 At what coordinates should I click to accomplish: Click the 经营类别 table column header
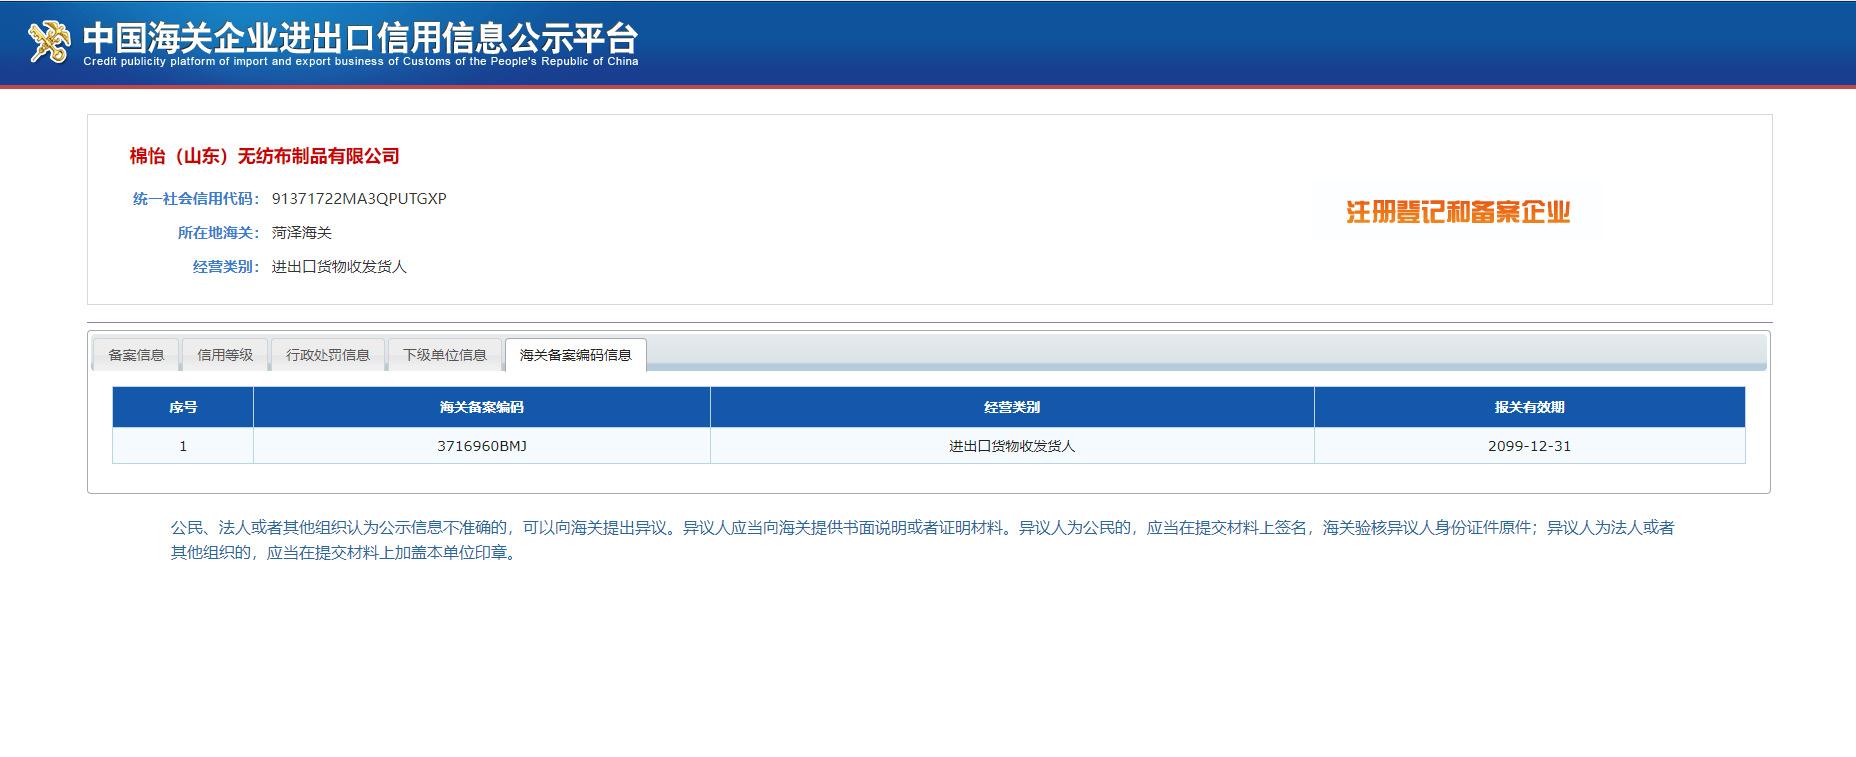point(1012,408)
